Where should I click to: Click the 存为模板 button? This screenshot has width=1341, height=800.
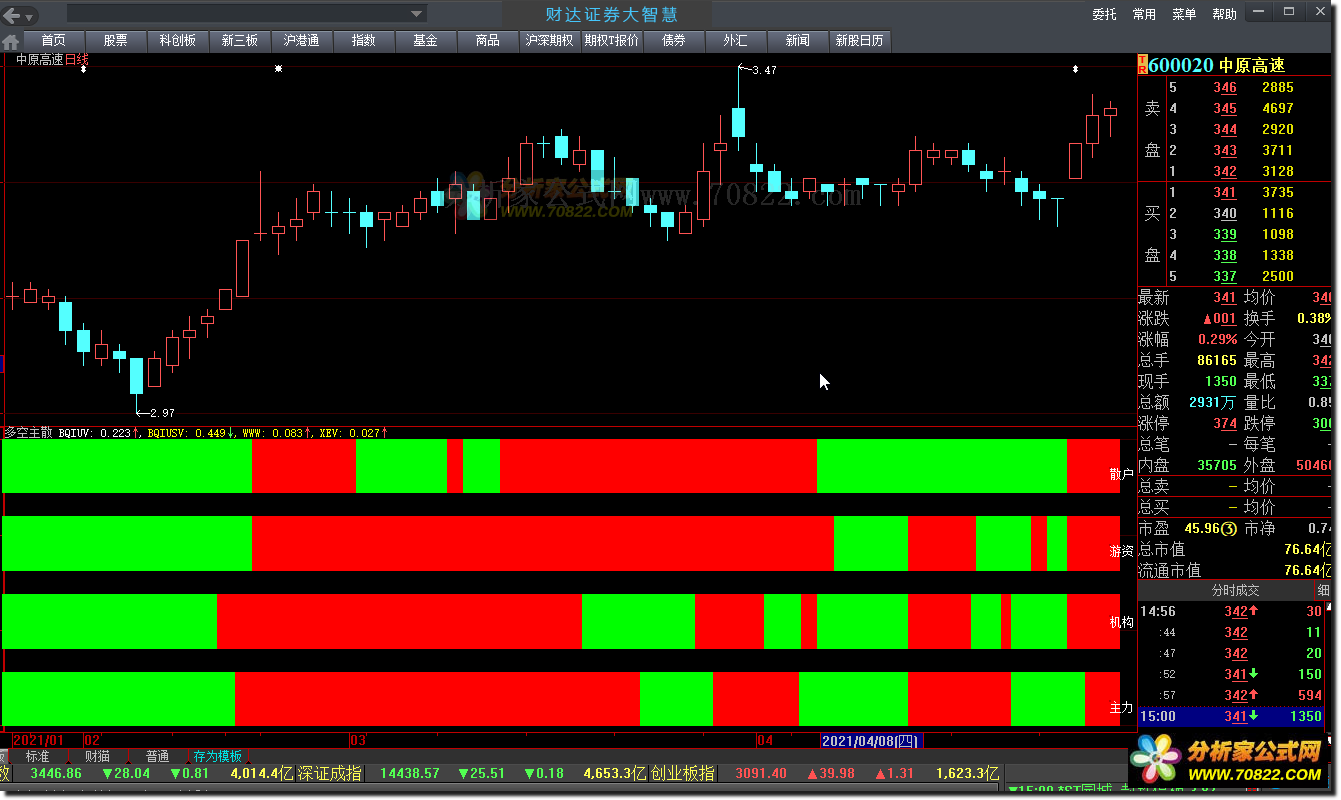point(218,756)
